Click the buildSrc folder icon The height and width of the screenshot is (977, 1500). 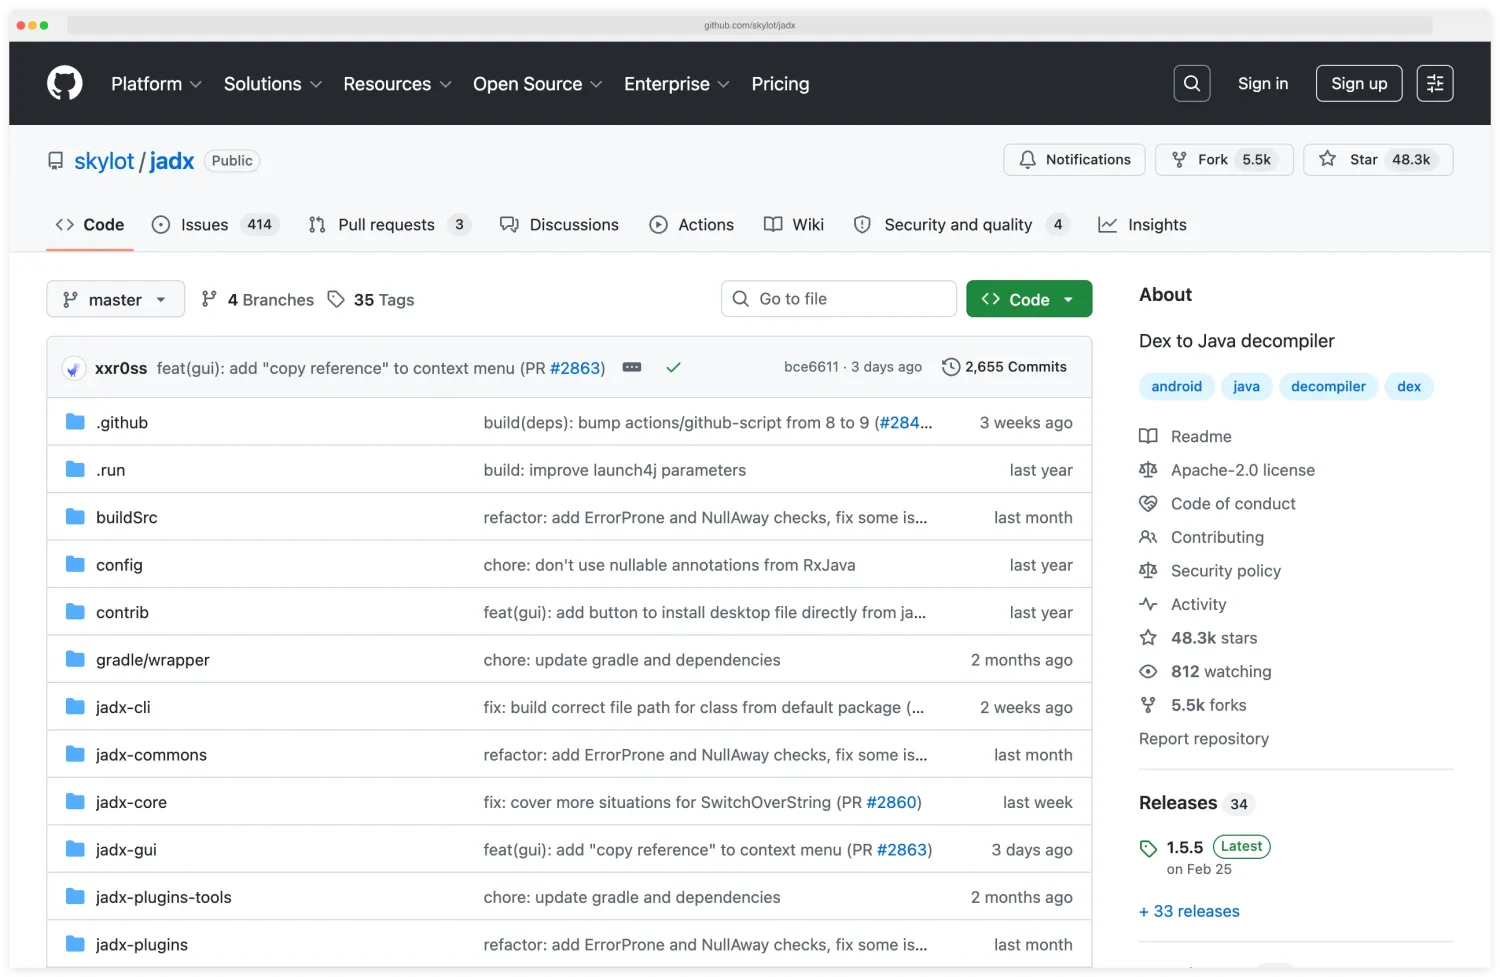[75, 517]
